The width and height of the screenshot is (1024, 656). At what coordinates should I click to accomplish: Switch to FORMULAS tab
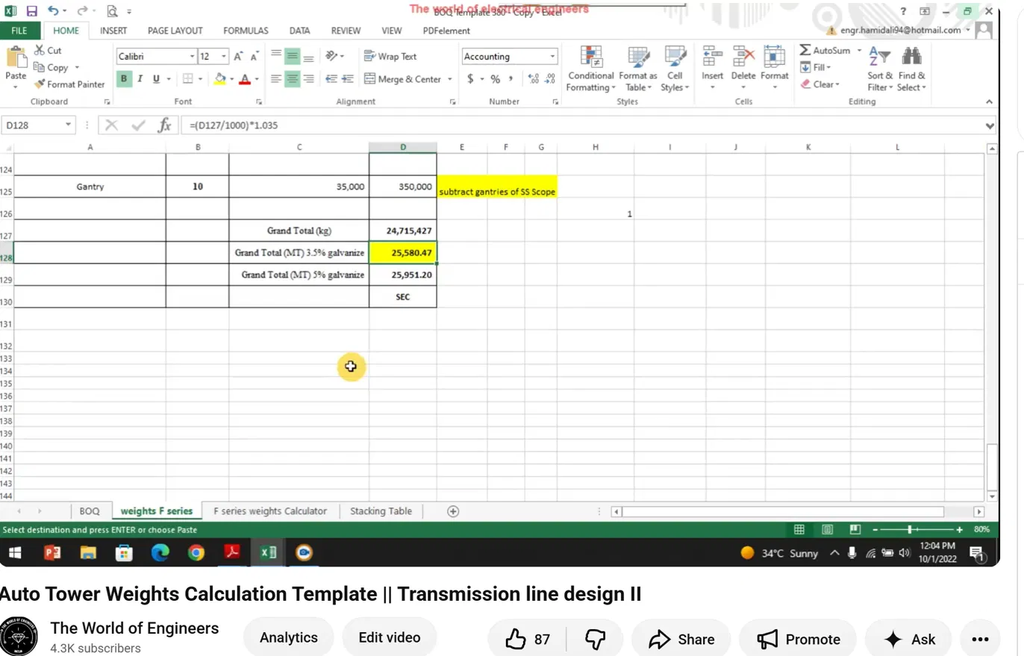(x=246, y=31)
